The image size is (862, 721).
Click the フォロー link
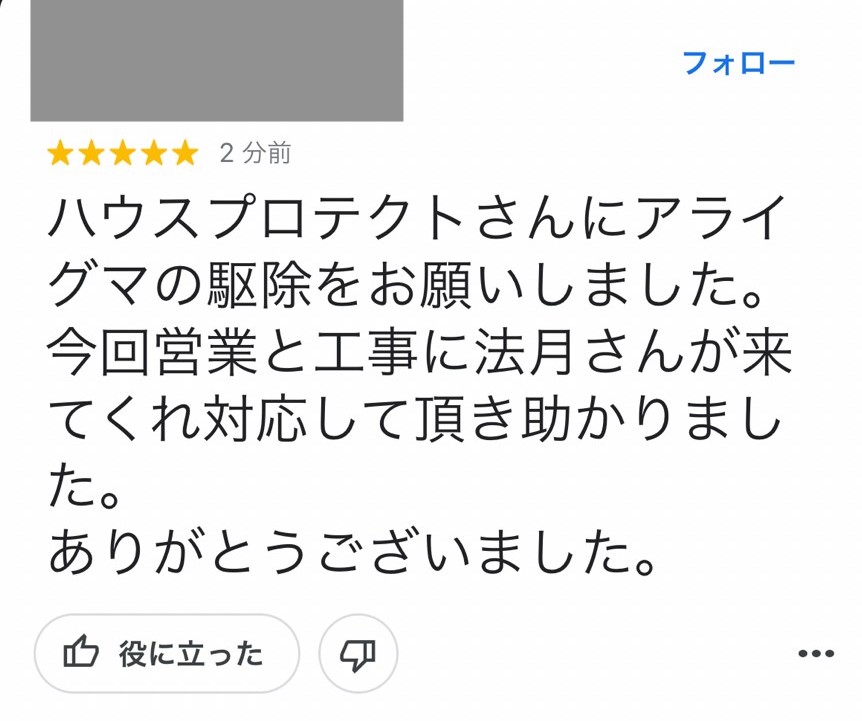[738, 63]
